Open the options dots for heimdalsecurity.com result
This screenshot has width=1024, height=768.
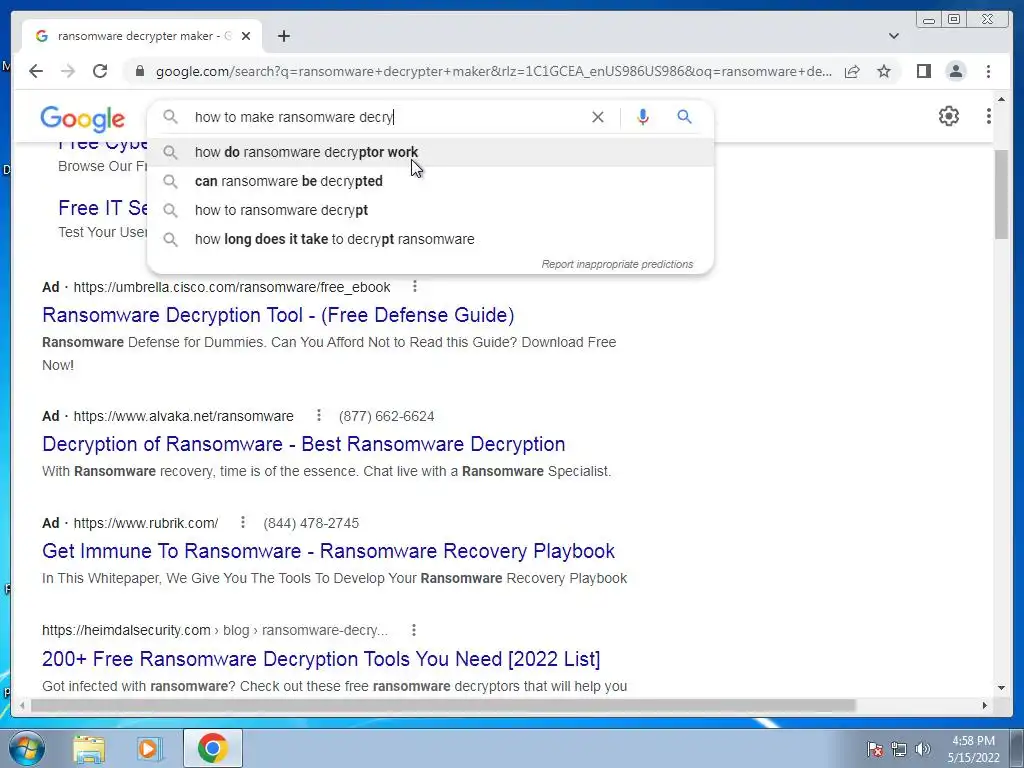(x=414, y=630)
